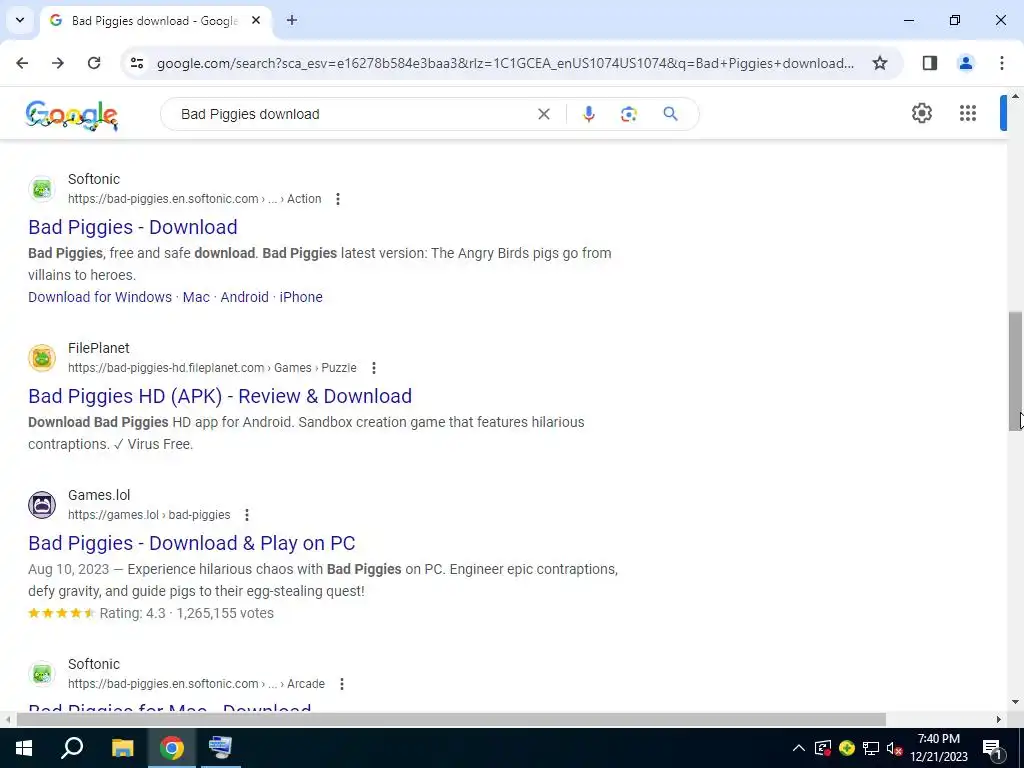
Task: Click the Games.lol favicon
Action: [x=42, y=505]
